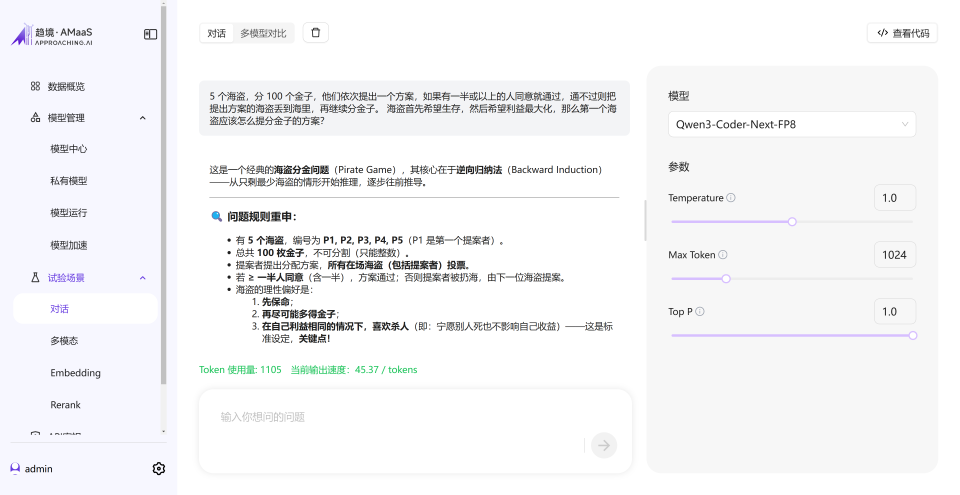Click the admin user avatar icon
Screen dimensions: 960x495
pyautogui.click(x=15, y=468)
